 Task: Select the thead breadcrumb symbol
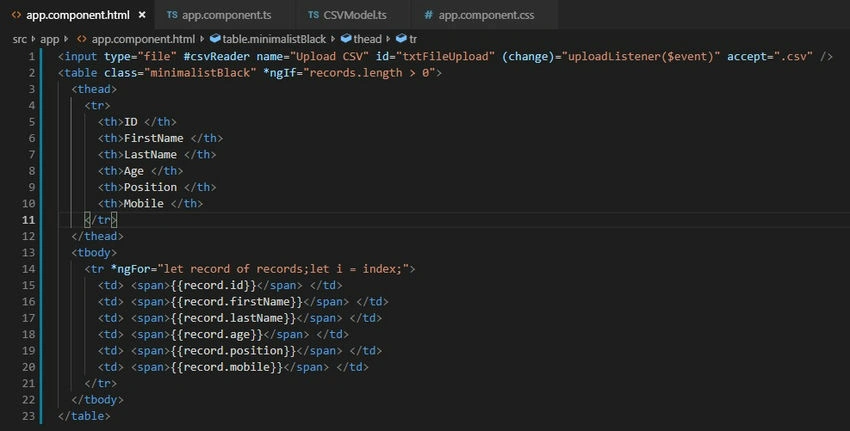(368, 39)
